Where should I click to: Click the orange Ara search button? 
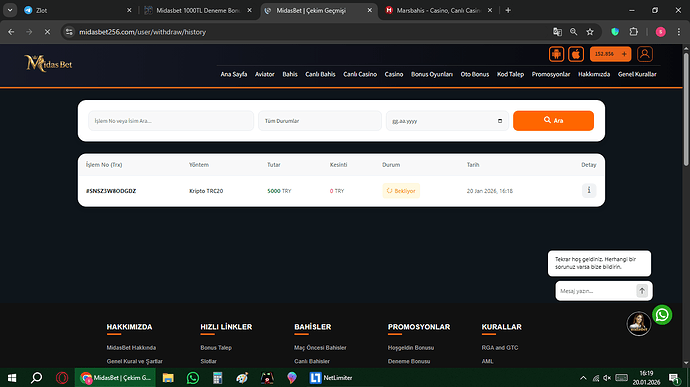pos(553,121)
